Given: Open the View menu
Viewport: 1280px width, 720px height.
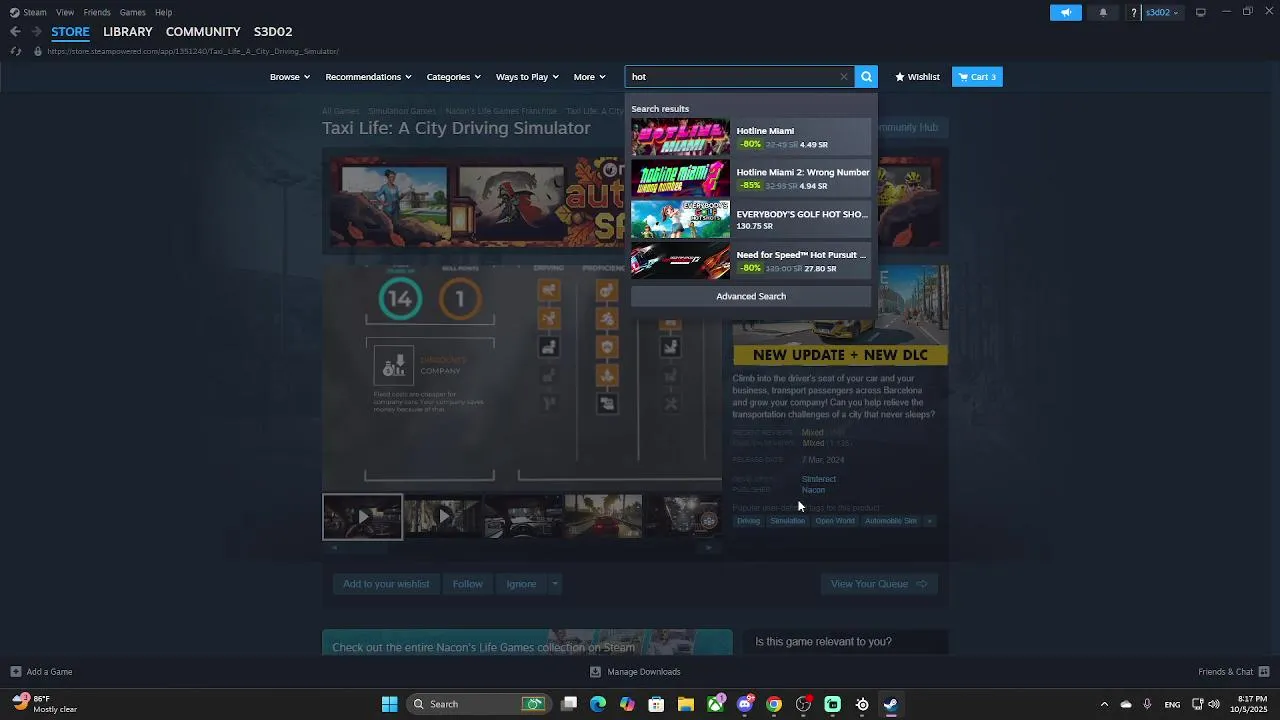Looking at the screenshot, I should [x=65, y=12].
